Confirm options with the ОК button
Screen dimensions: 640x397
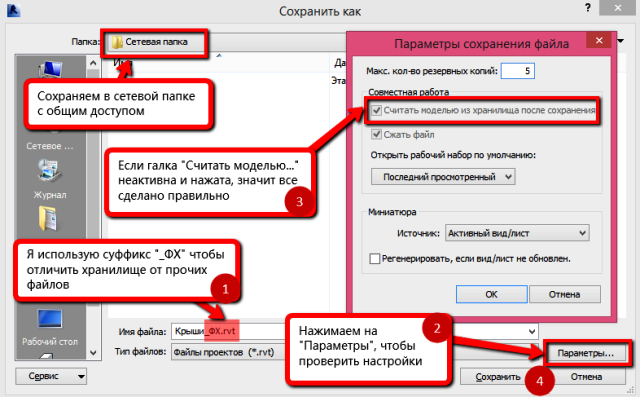[491, 294]
